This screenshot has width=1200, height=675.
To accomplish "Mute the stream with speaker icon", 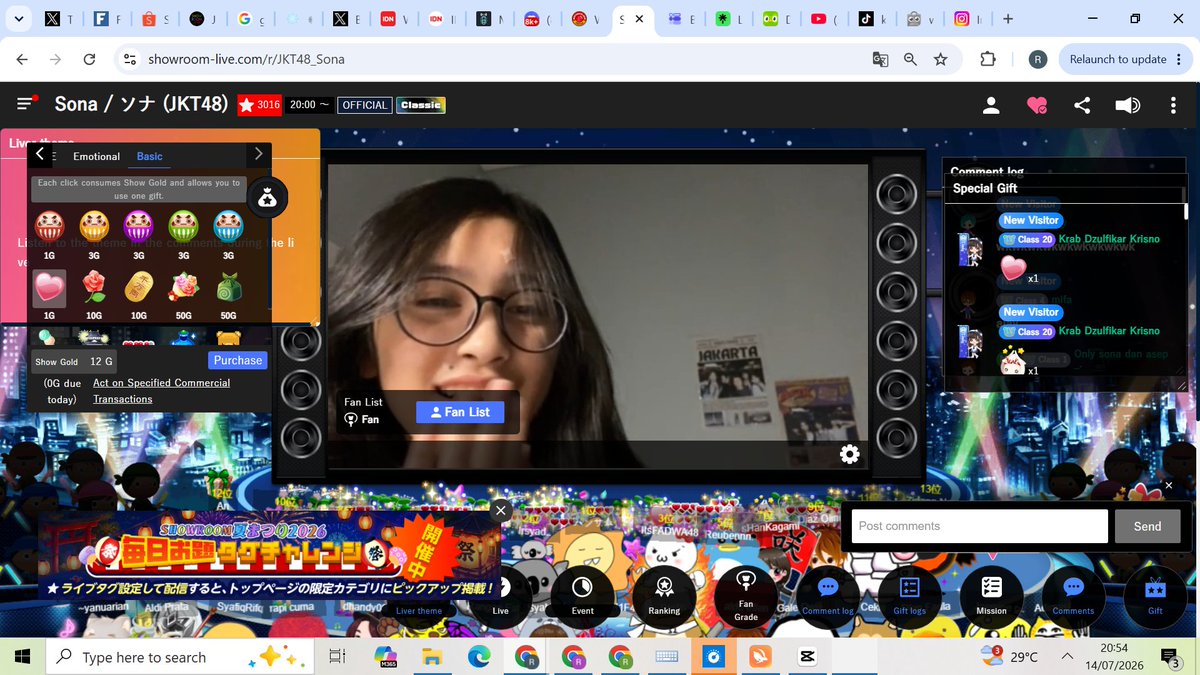I will [x=1127, y=105].
